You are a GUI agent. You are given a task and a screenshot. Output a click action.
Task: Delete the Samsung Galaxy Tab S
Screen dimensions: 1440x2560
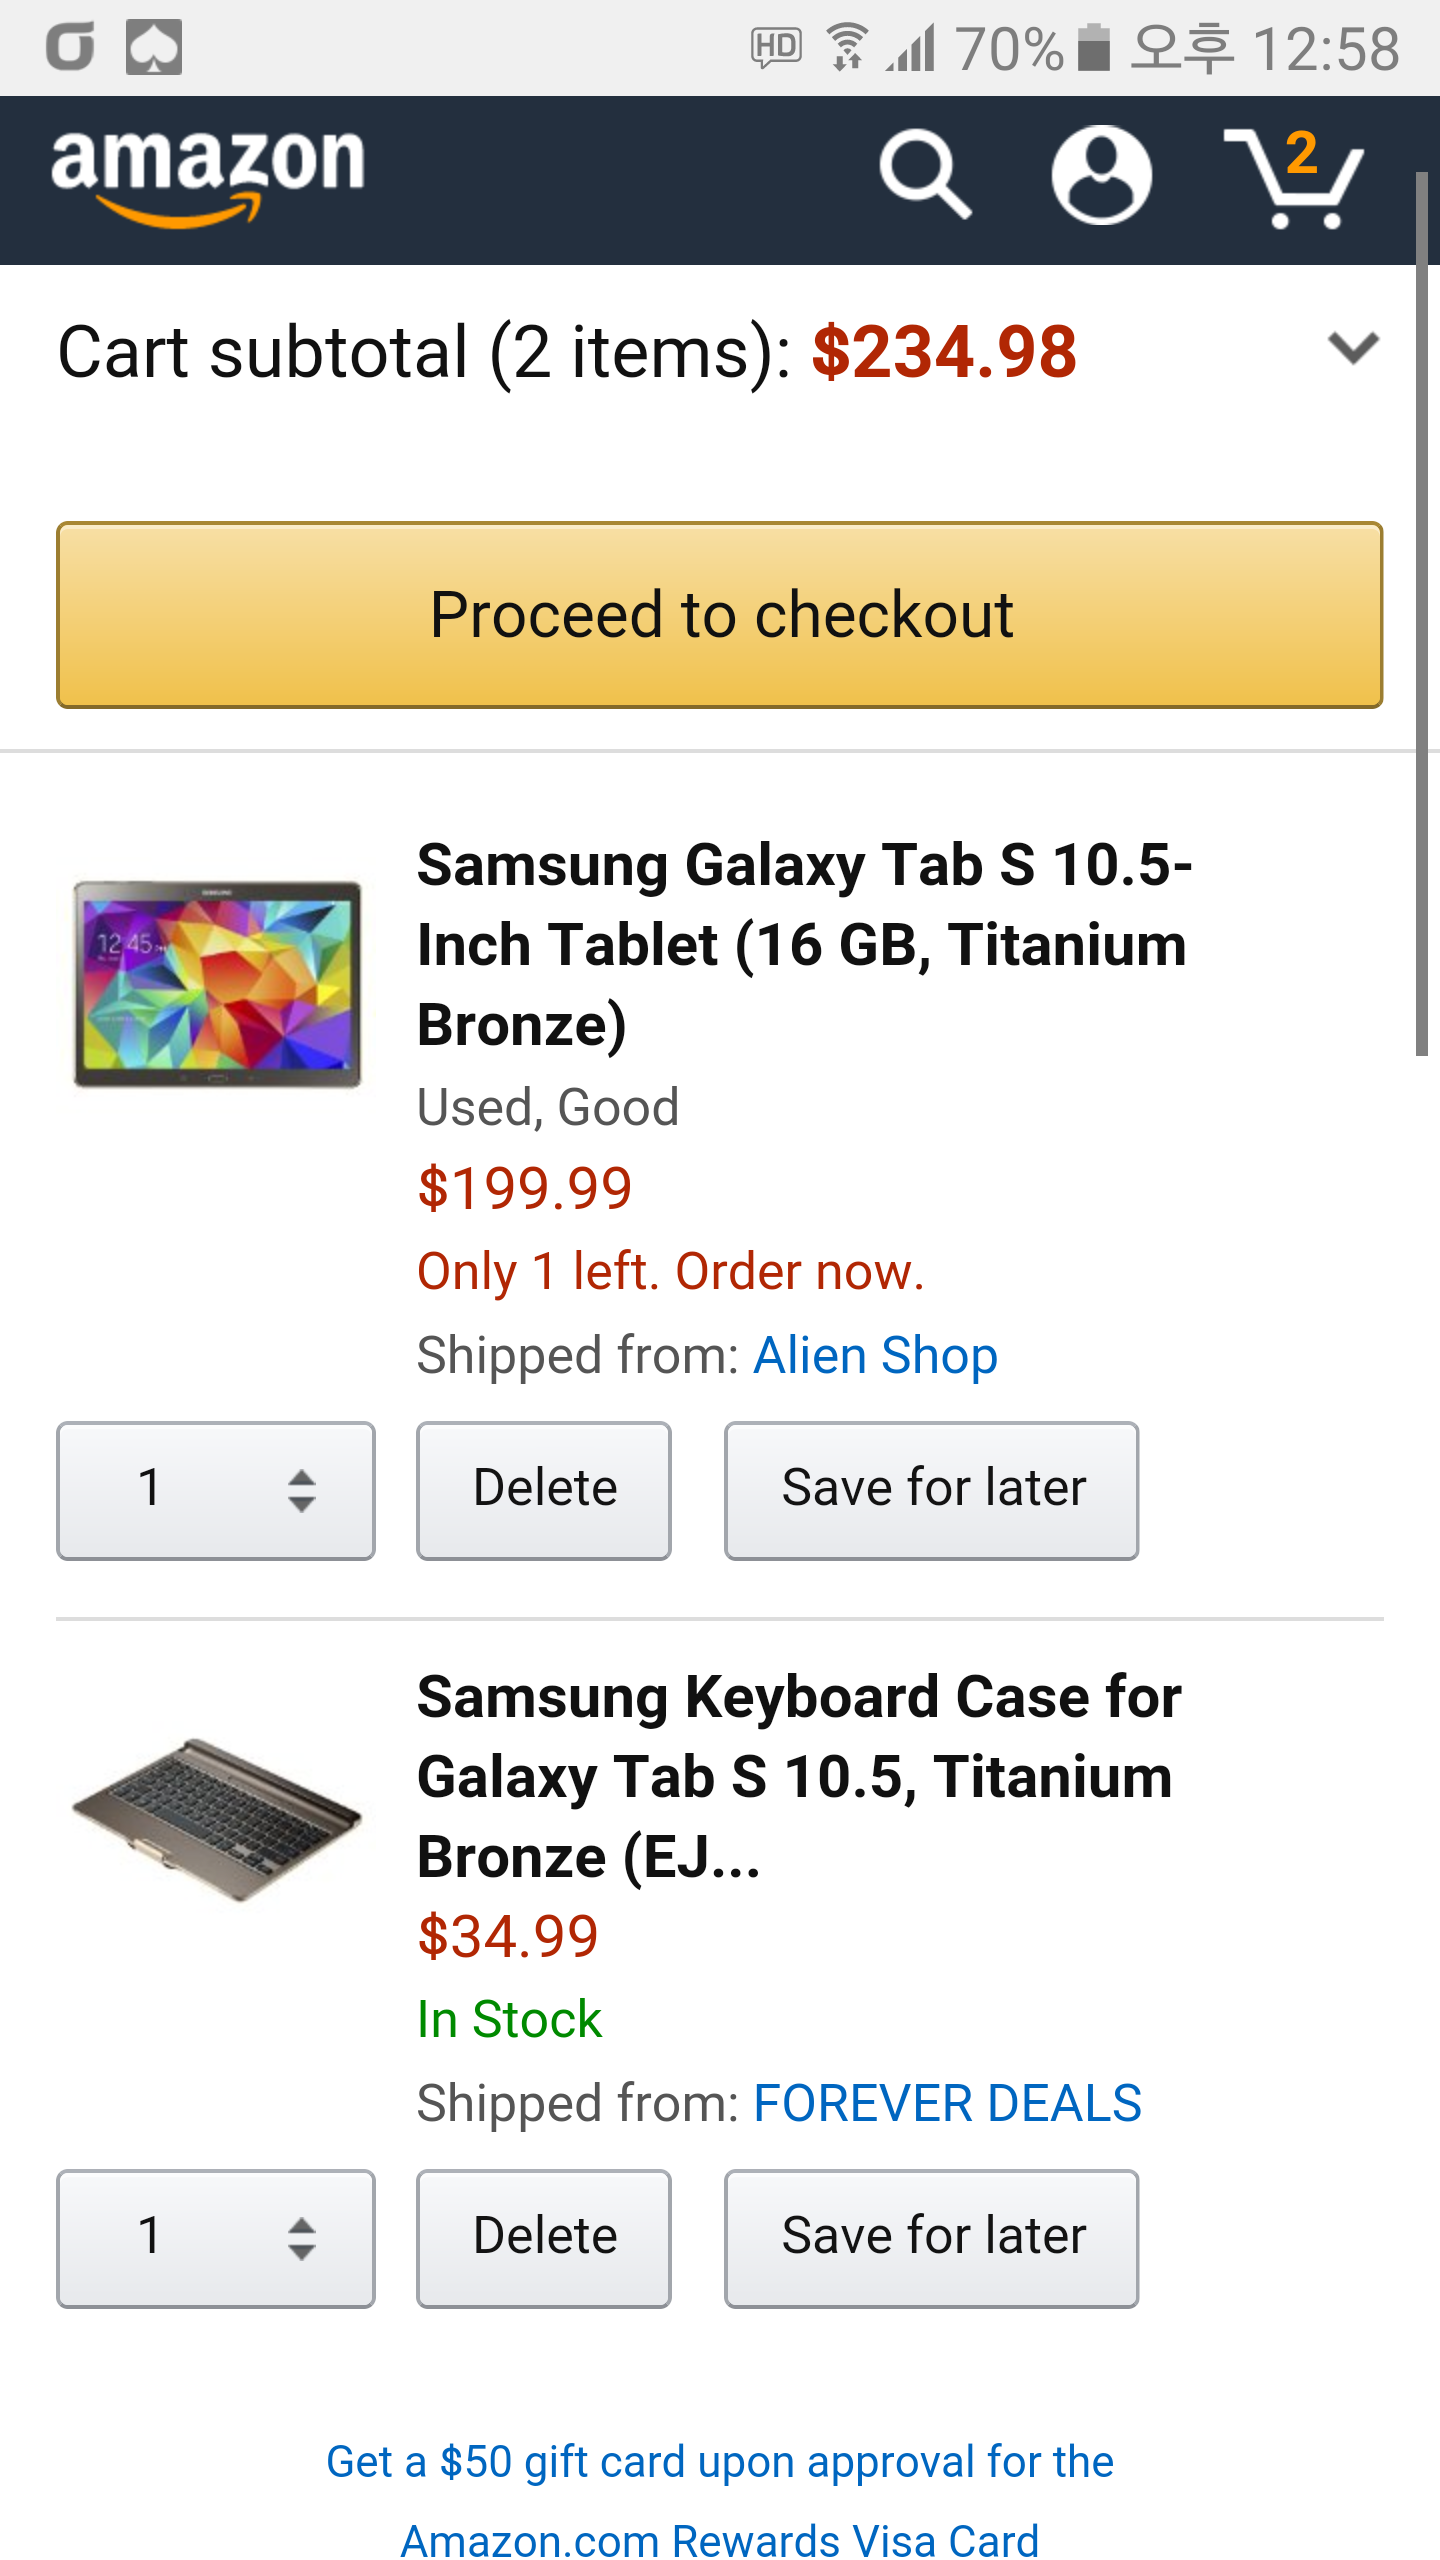pyautogui.click(x=544, y=1490)
